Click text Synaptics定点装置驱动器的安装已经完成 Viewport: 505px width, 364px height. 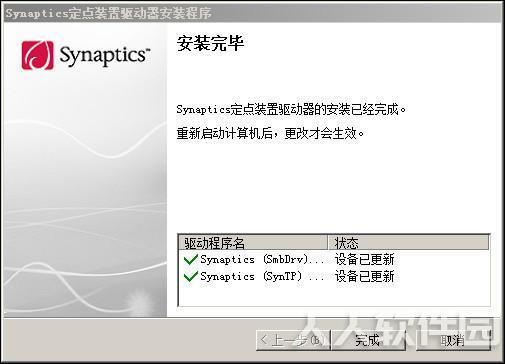point(291,109)
